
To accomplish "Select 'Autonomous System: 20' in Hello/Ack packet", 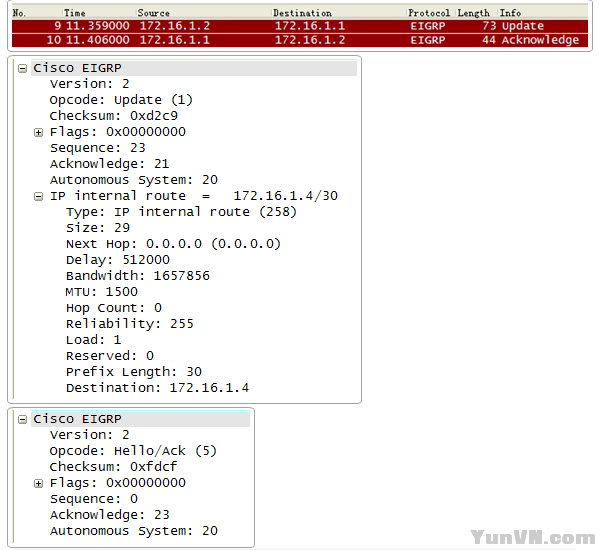I will tap(134, 531).
